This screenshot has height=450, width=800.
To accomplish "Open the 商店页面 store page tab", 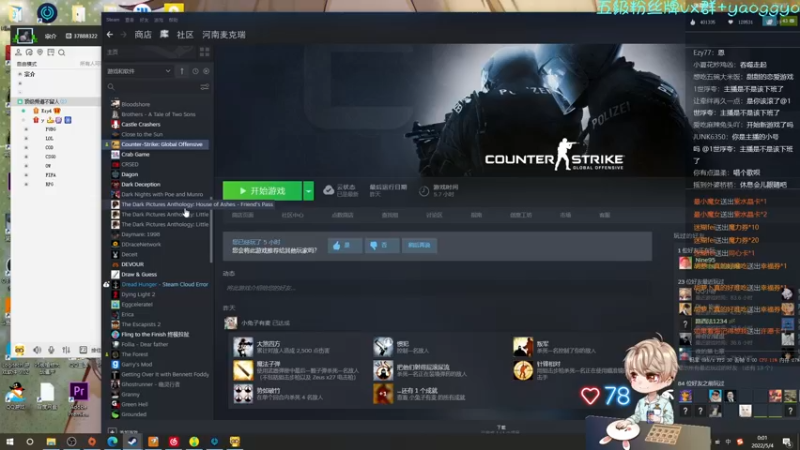I will click(x=242, y=215).
